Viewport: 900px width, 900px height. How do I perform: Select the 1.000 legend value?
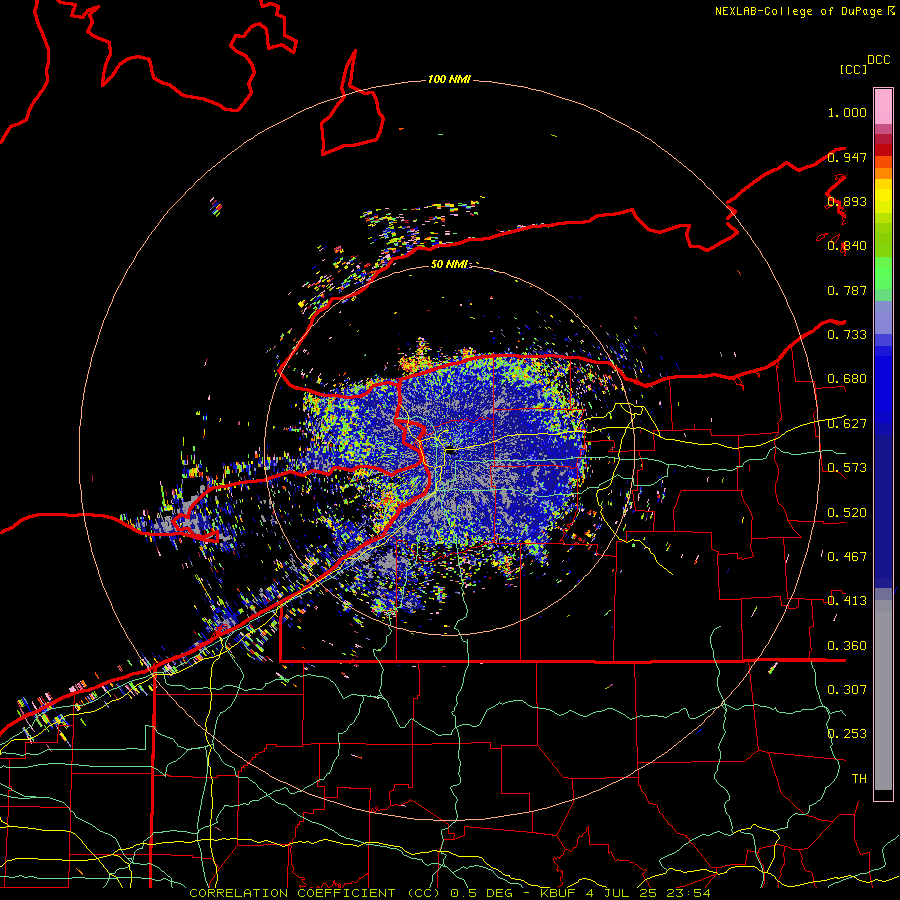point(847,112)
